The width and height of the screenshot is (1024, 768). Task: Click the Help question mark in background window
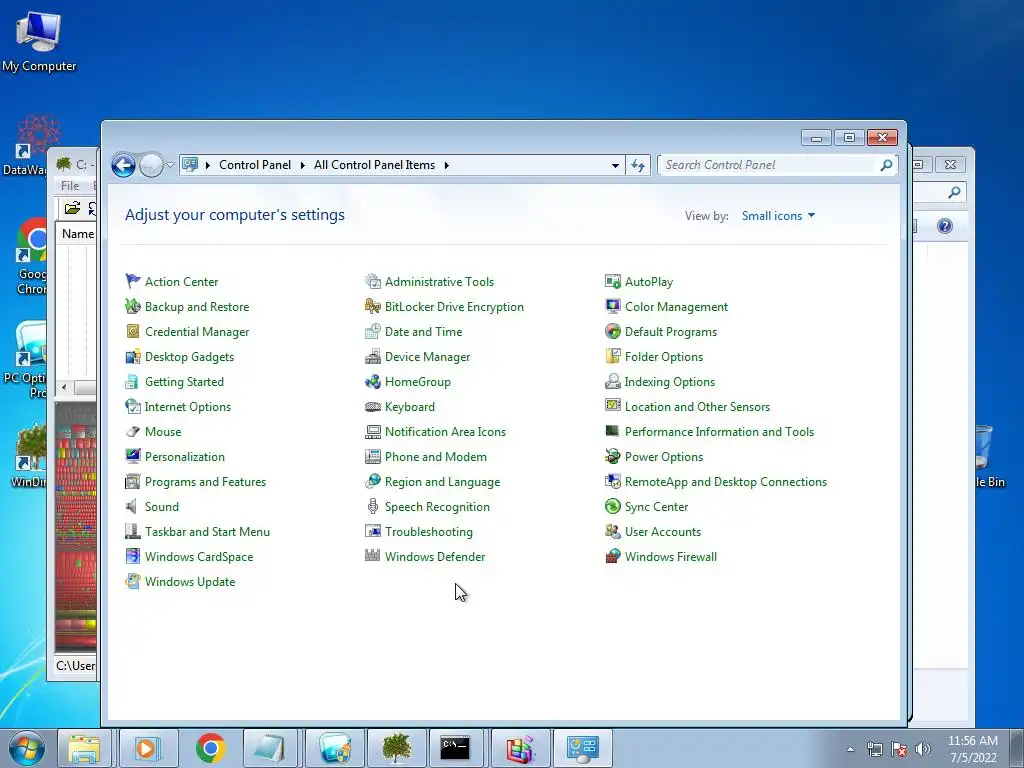(944, 226)
